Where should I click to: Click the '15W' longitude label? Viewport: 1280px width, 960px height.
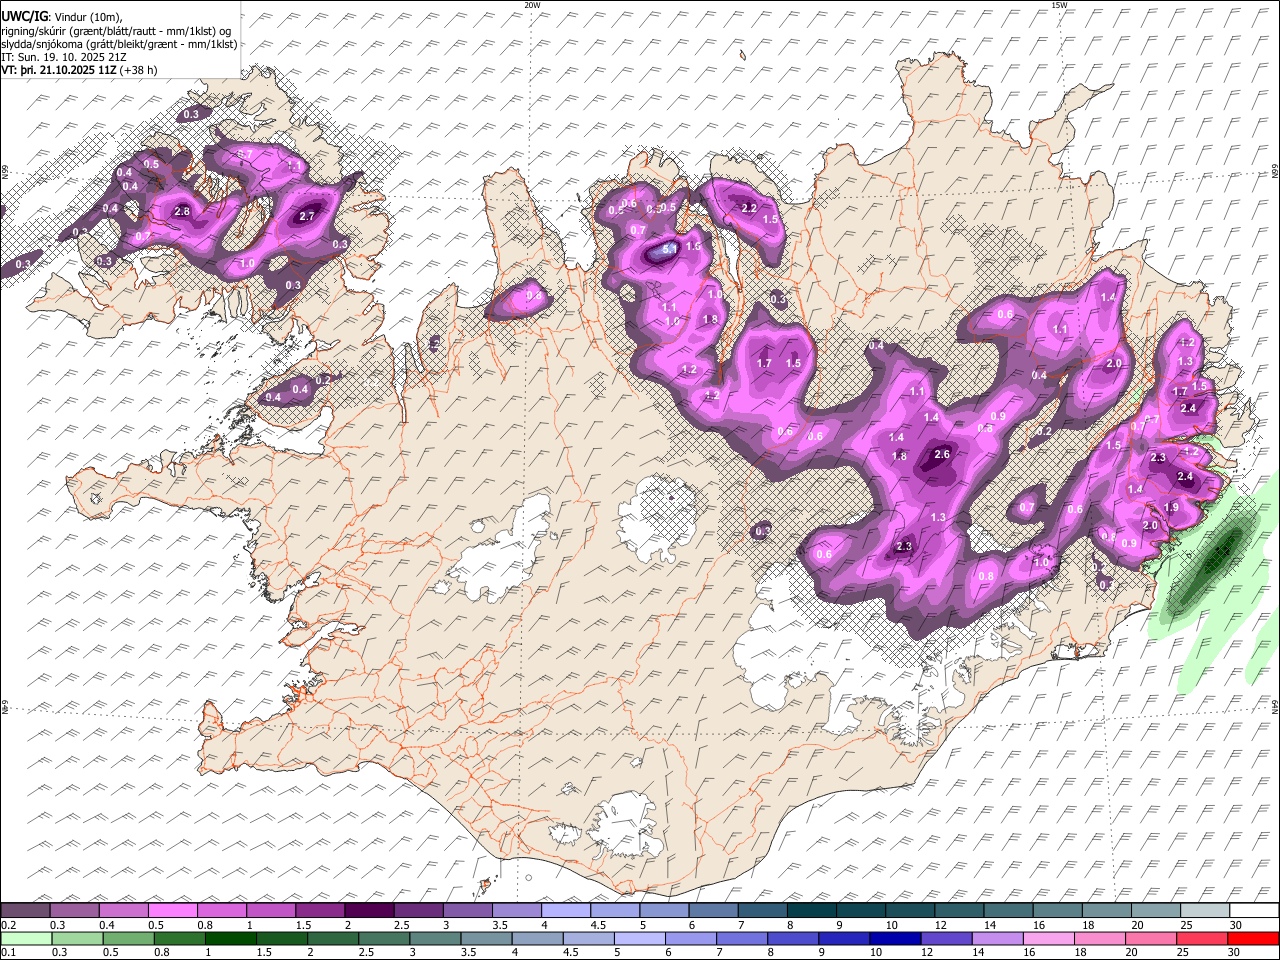[x=1059, y=5]
